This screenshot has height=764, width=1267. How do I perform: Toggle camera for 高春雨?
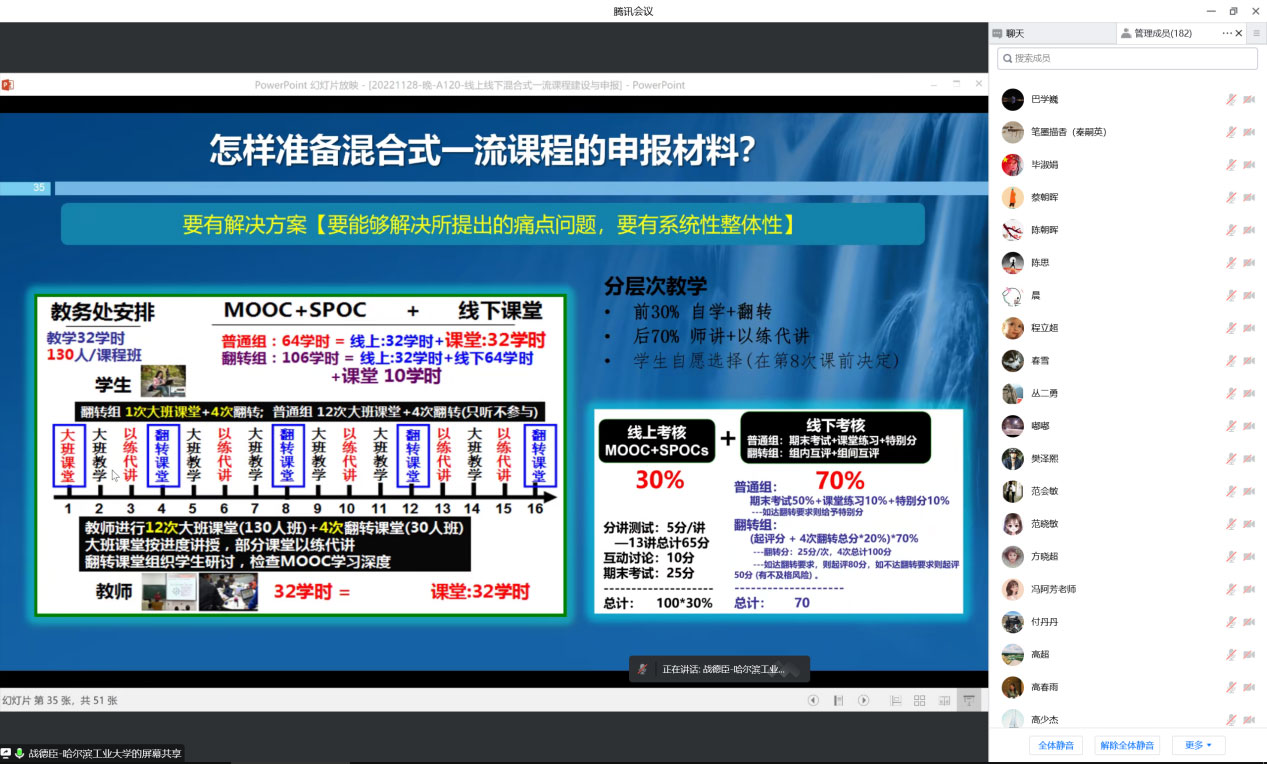(1248, 686)
